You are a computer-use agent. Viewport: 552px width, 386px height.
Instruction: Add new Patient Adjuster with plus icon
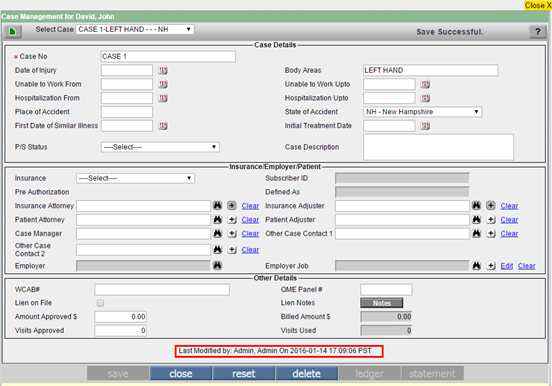coord(491,219)
